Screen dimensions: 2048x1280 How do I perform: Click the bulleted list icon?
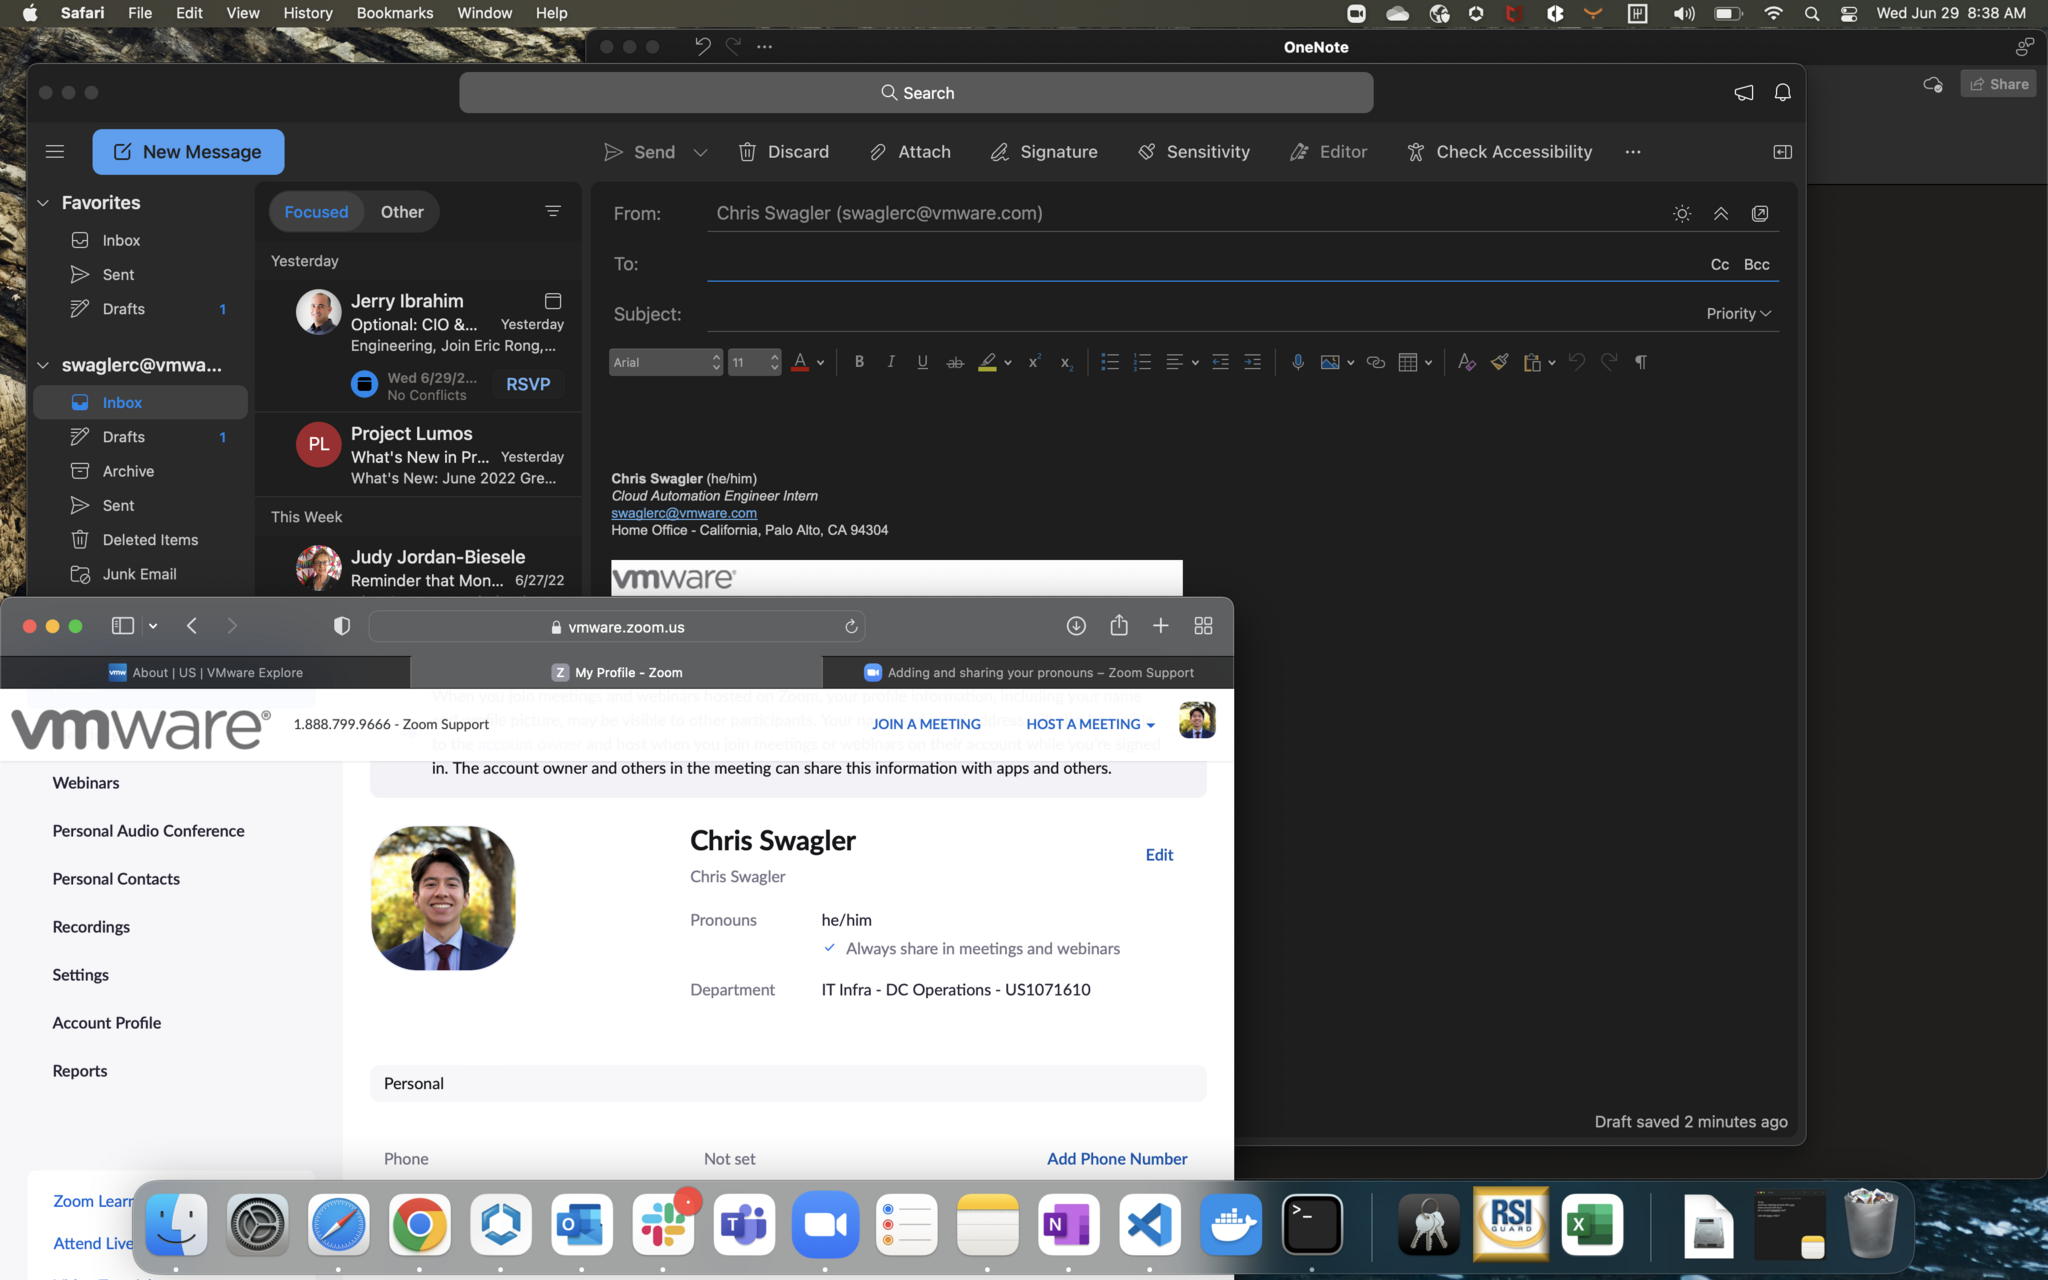pos(1109,362)
